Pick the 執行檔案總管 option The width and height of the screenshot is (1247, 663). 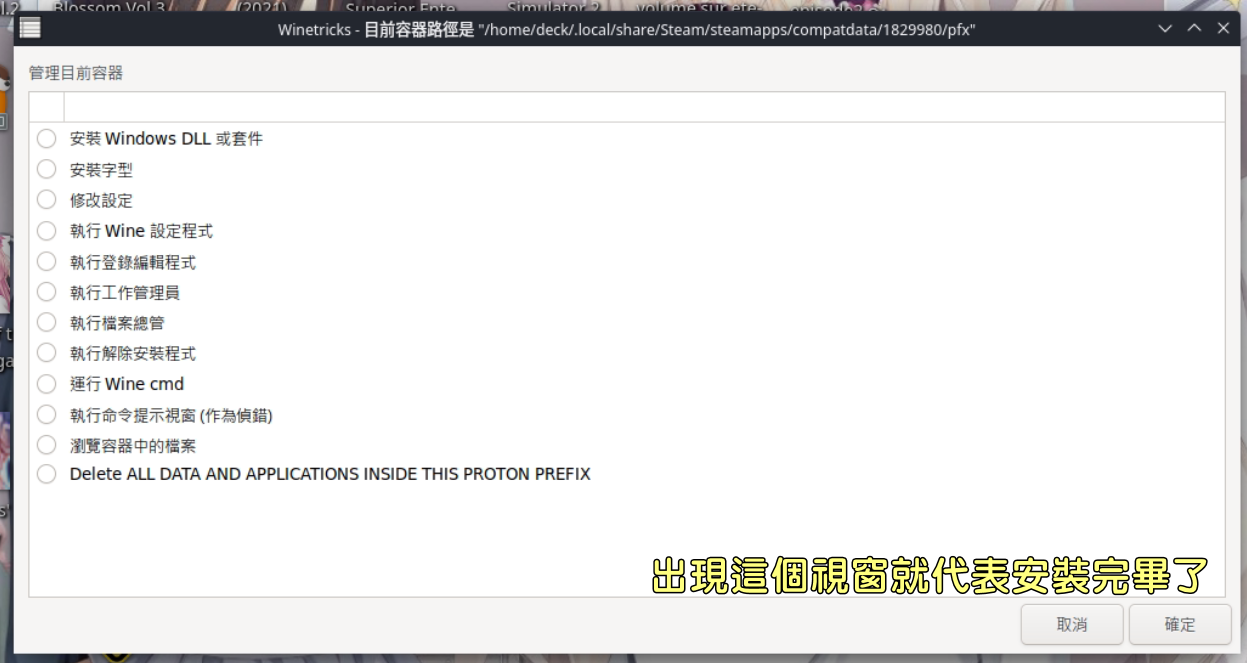pyautogui.click(x=47, y=323)
